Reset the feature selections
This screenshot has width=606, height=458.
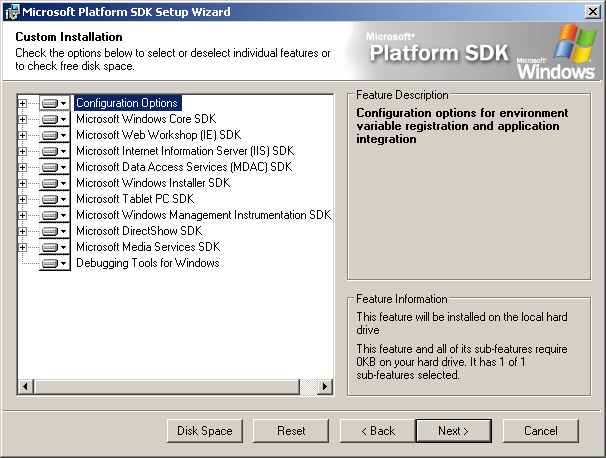[291, 431]
